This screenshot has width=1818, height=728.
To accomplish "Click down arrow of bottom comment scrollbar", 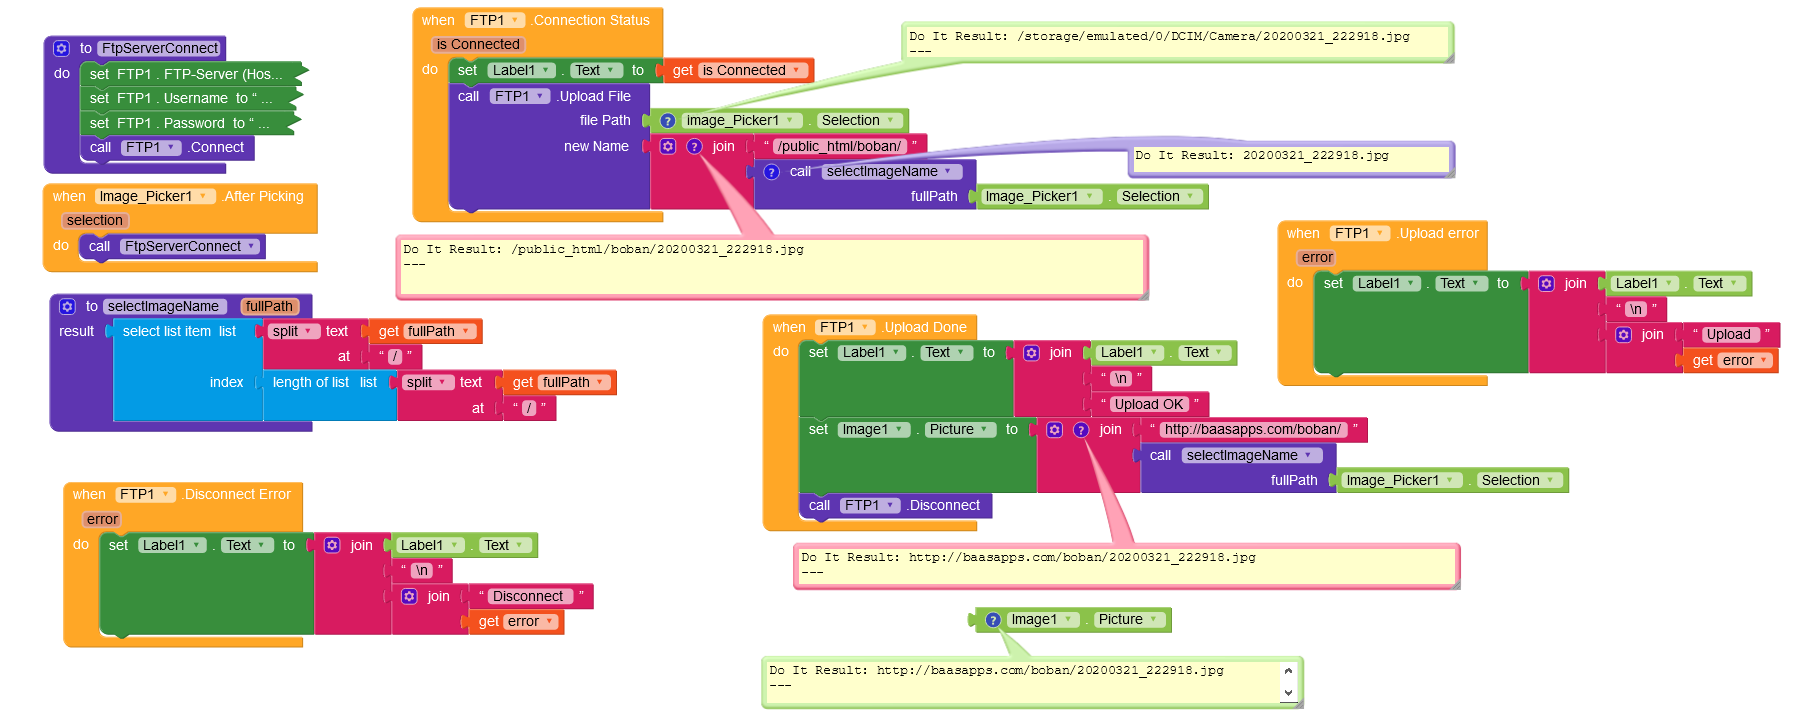I will [x=1288, y=692].
